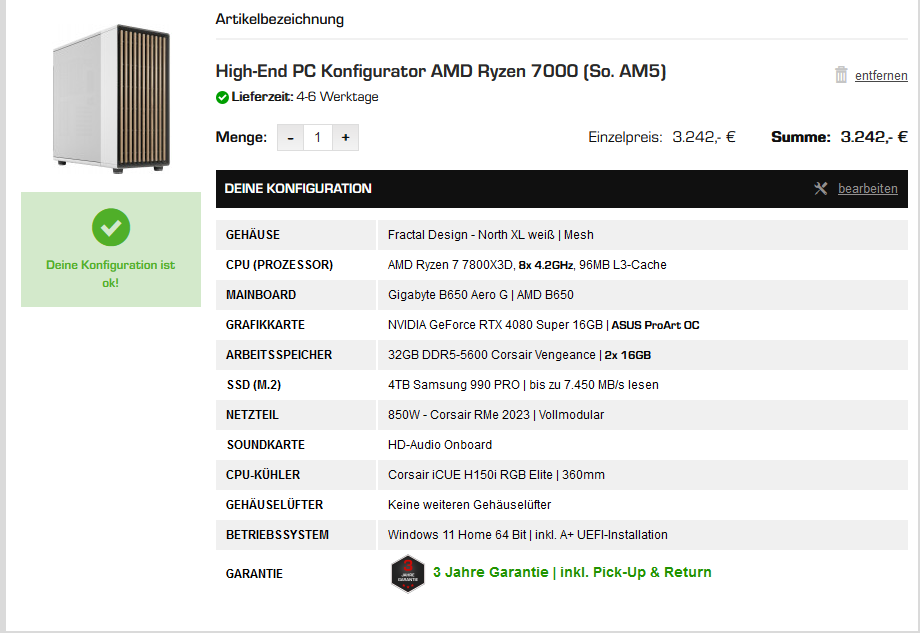Viewport: 920px width, 633px height.
Task: Click the GRAFIKKARTE row label
Action: tap(265, 324)
